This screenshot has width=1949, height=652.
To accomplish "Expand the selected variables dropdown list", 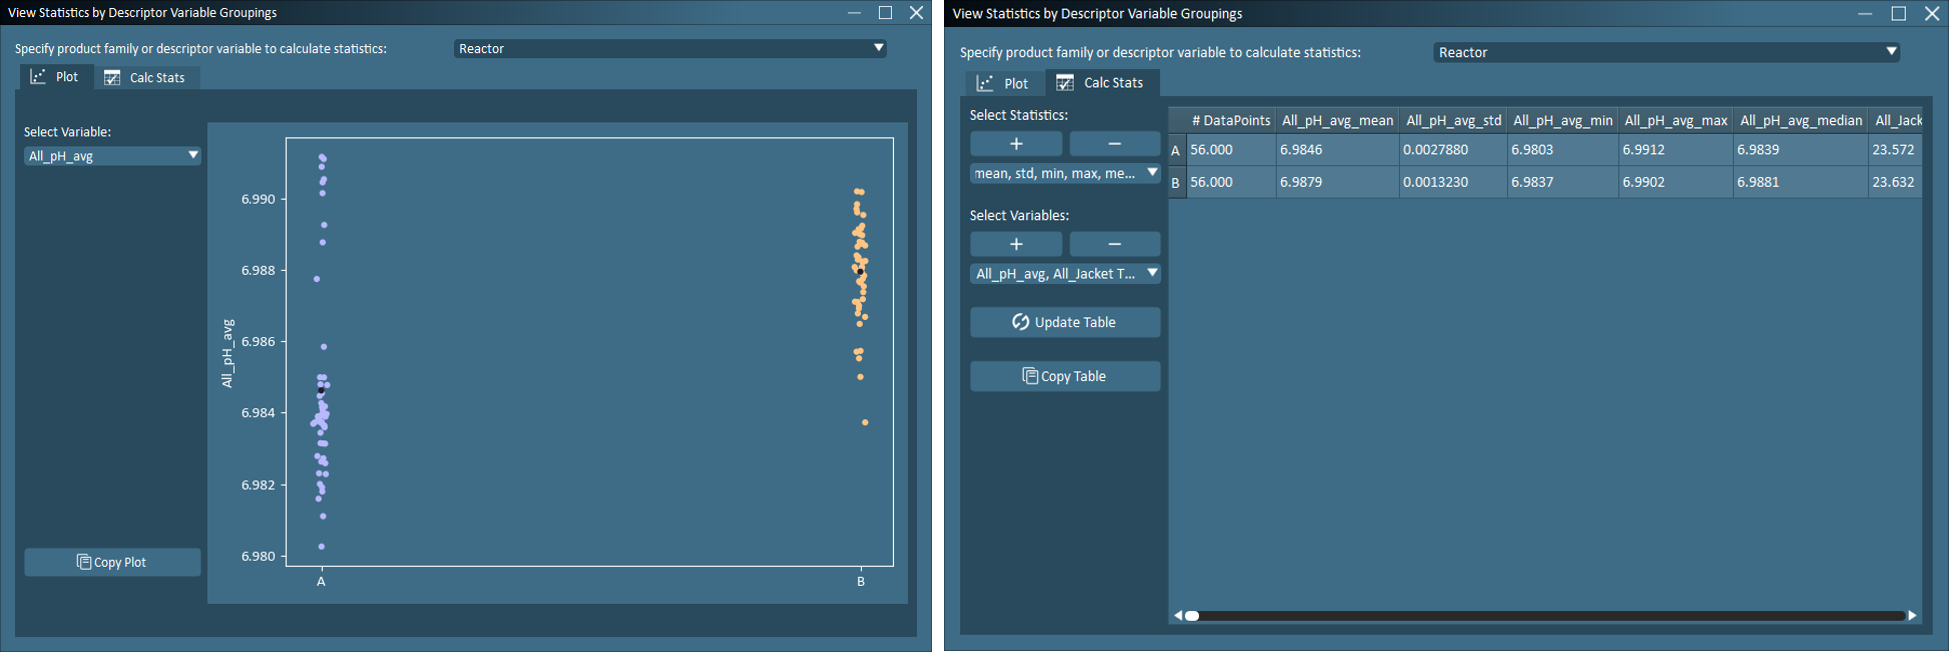I will point(1064,273).
